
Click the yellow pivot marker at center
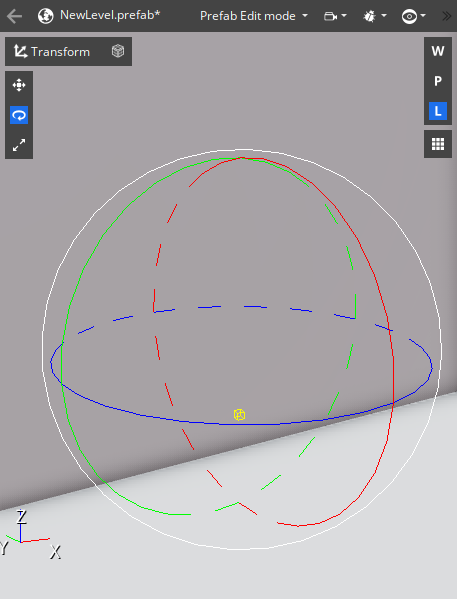coord(239,414)
